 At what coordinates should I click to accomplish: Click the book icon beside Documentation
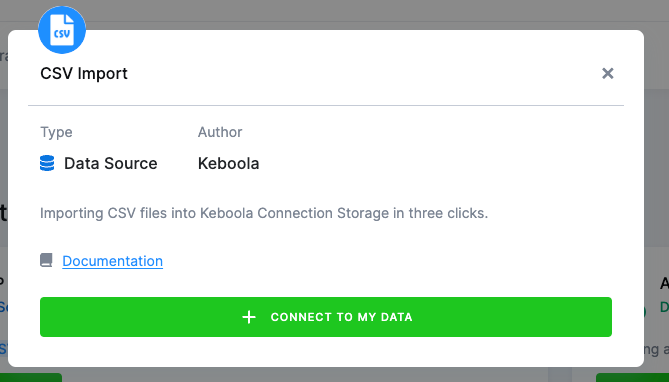46,260
